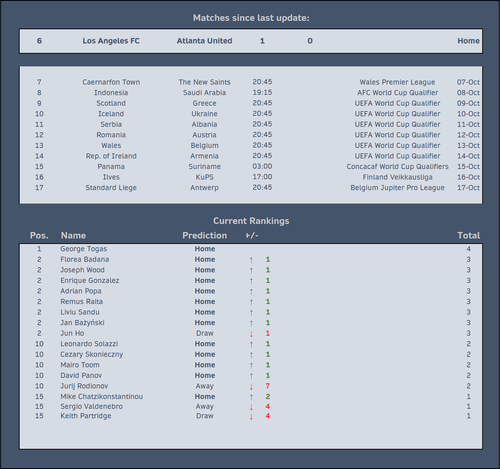500x469 pixels.
Task: Select the 17-Oct fixture date
Action: 468,188
